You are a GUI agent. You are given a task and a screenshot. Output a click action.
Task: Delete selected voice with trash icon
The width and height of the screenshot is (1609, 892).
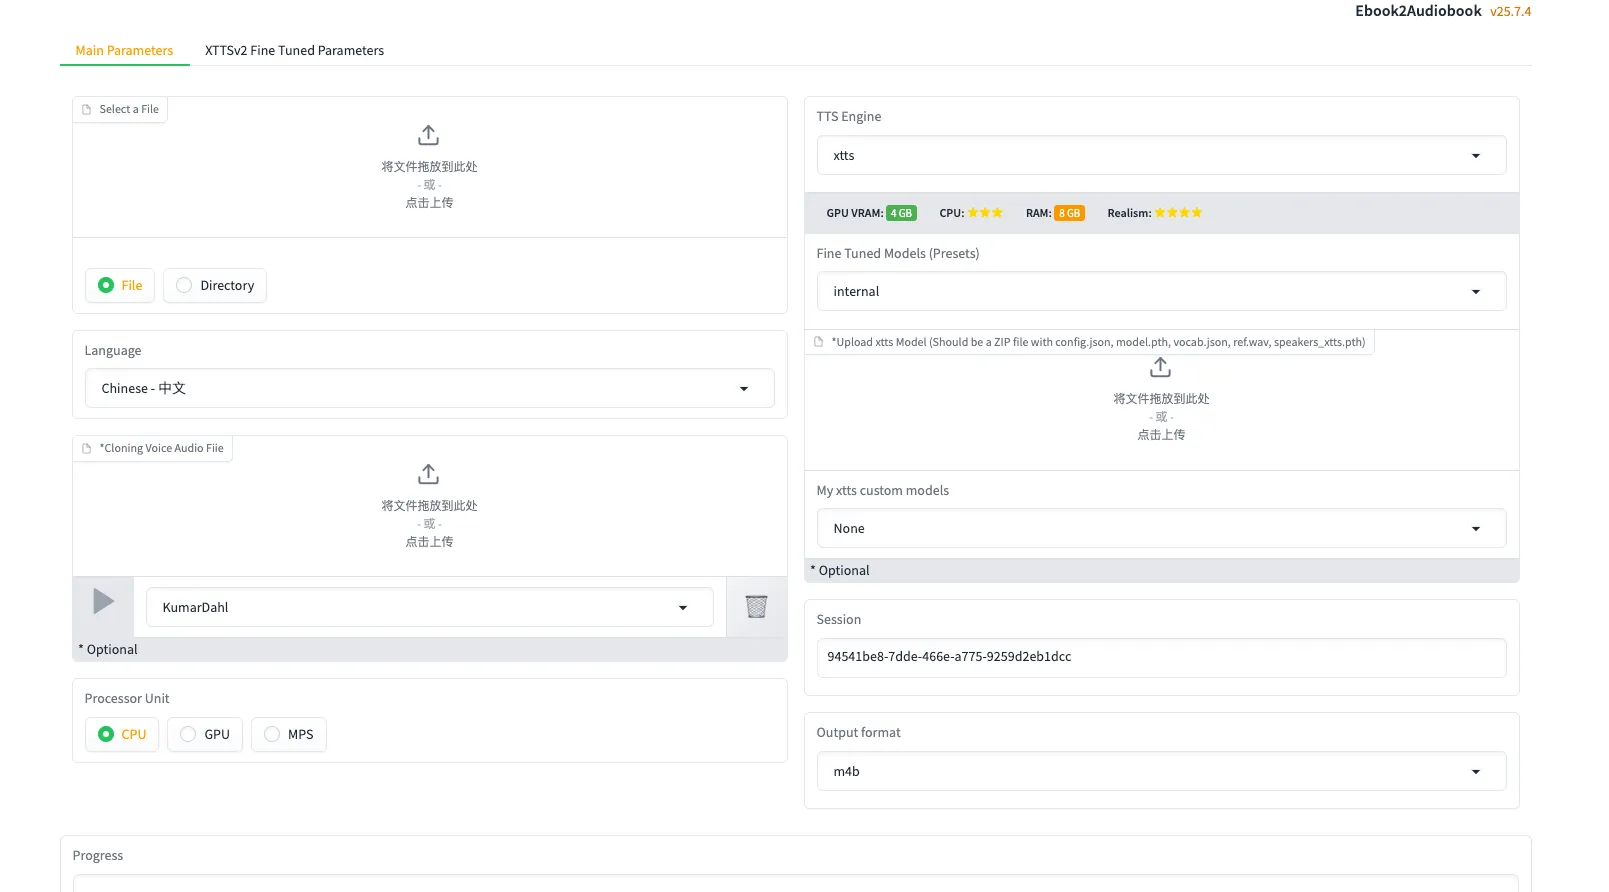(x=756, y=606)
